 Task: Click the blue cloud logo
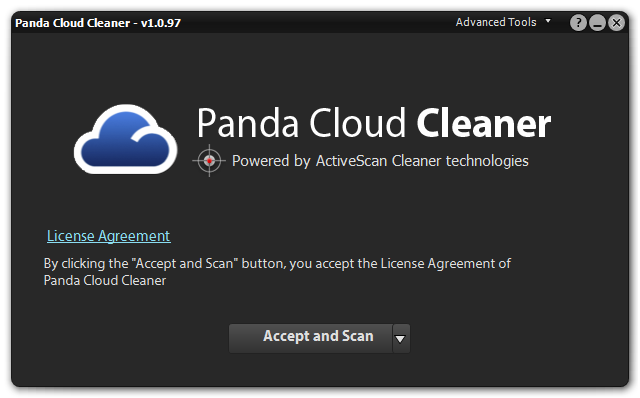click(126, 139)
